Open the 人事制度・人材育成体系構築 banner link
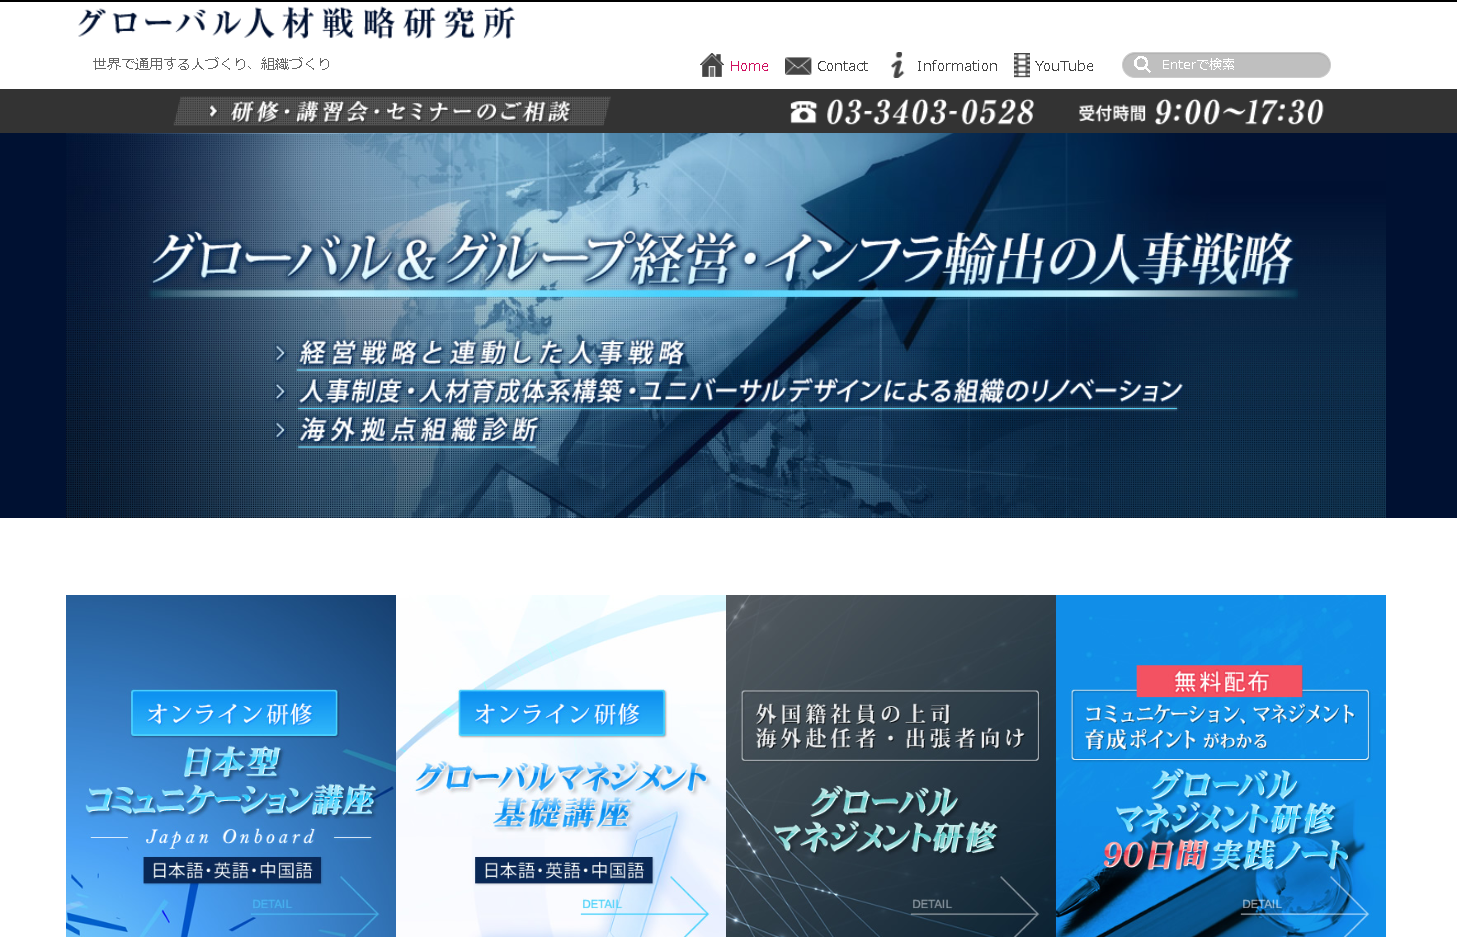Viewport: 1457px width, 937px height. click(x=740, y=391)
